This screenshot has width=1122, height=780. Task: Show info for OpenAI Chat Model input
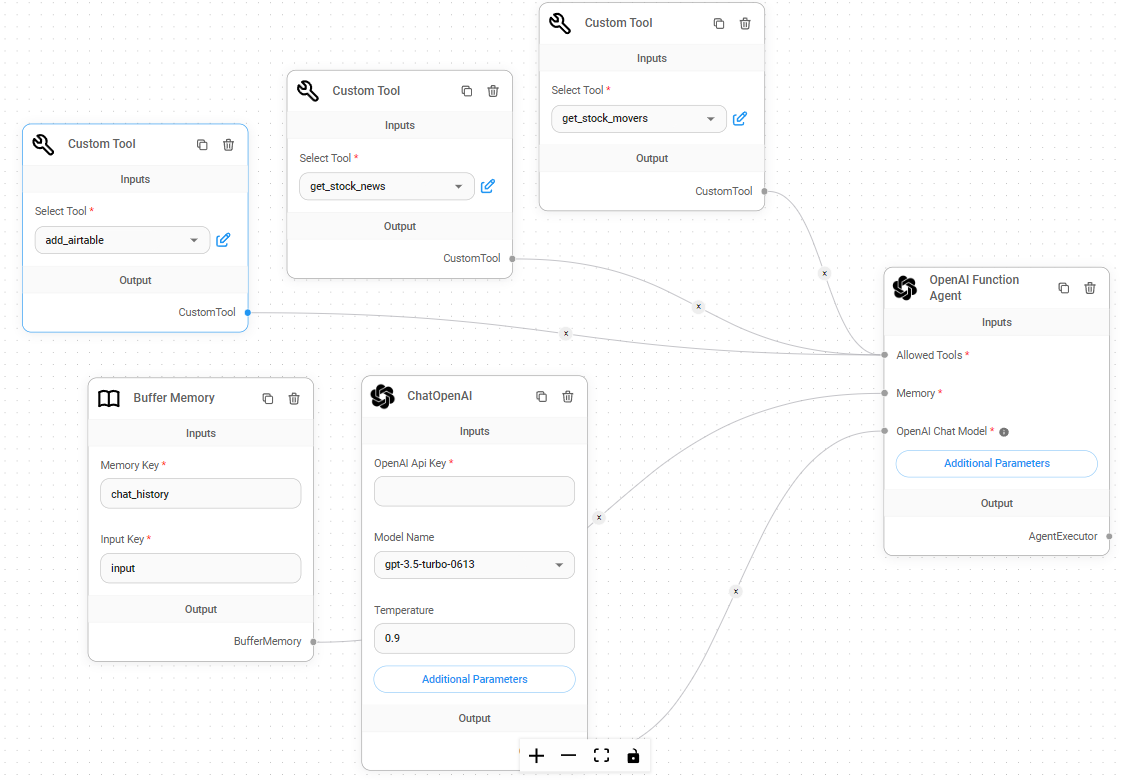tap(1004, 432)
